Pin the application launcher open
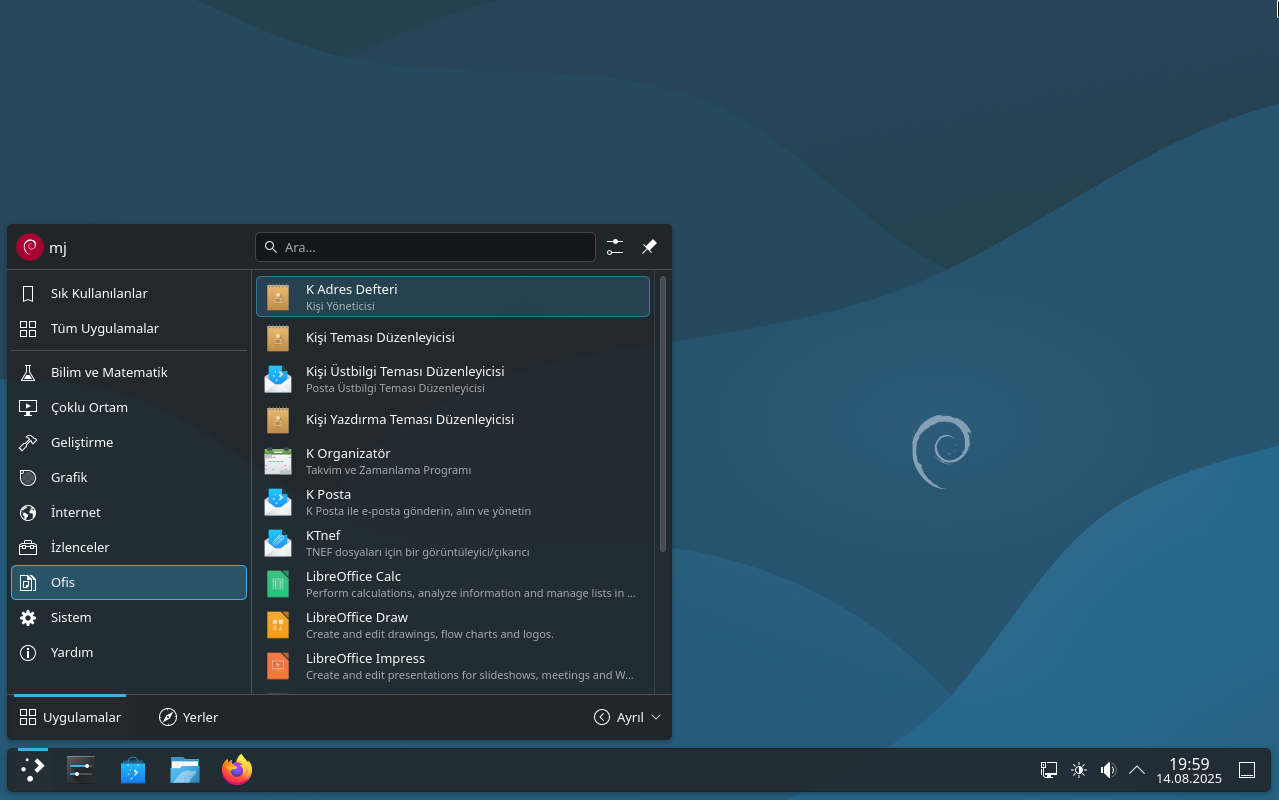Screen dimensions: 1279x800 coord(649,247)
